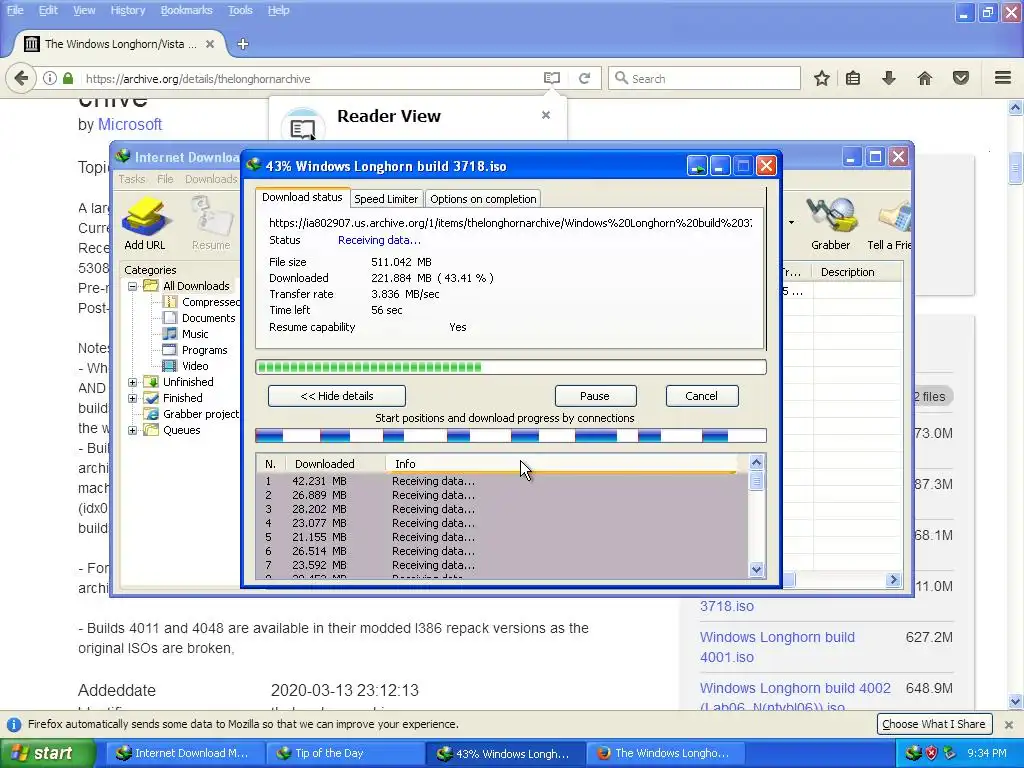
Task: Cancel the download
Action: [701, 396]
